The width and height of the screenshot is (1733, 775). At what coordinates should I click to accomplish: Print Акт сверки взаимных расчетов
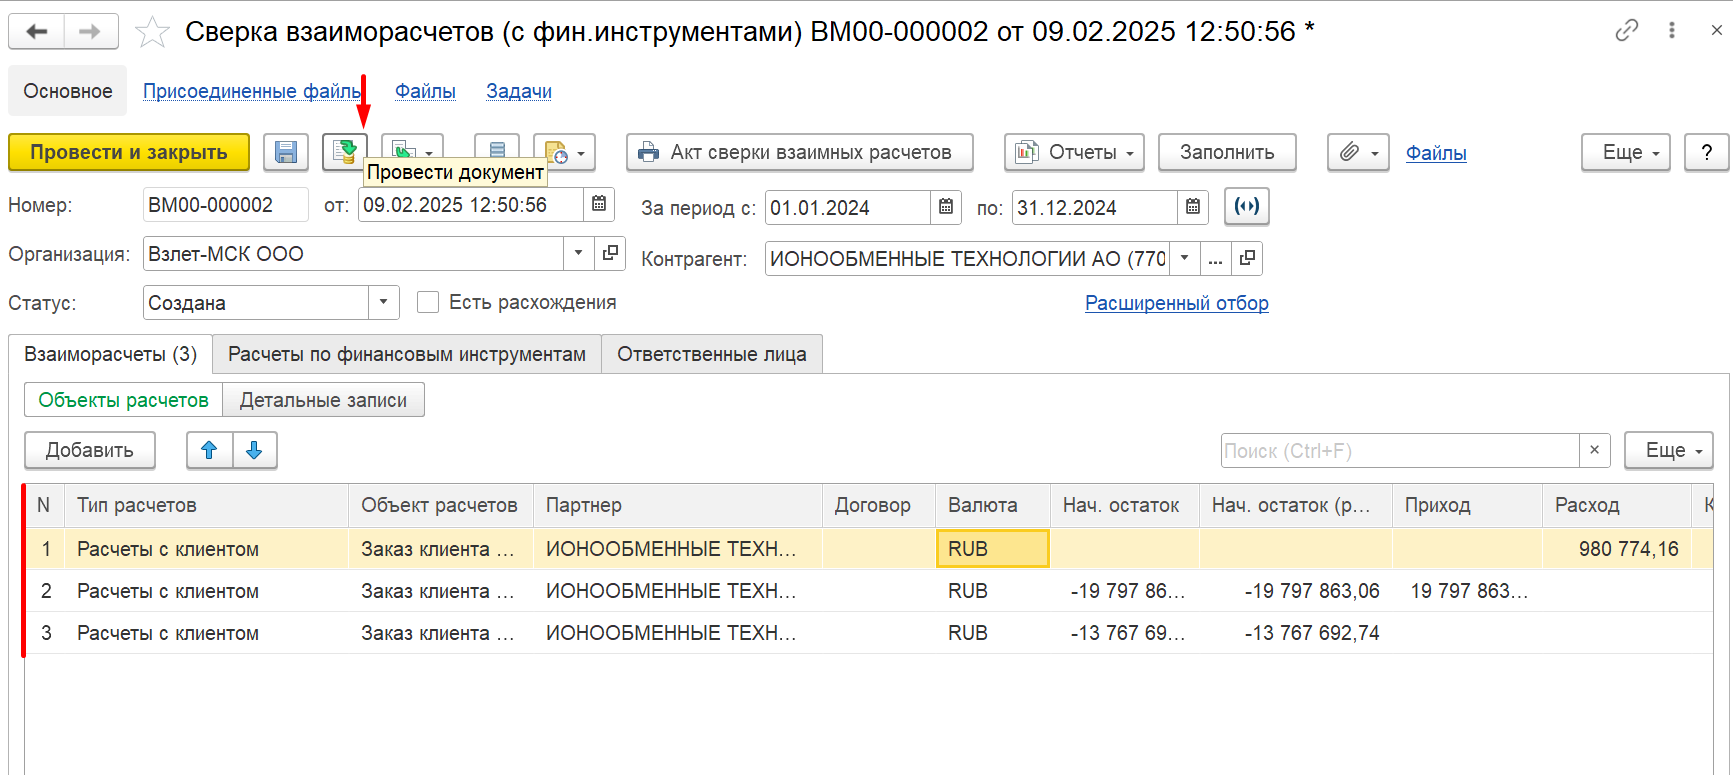coord(800,152)
